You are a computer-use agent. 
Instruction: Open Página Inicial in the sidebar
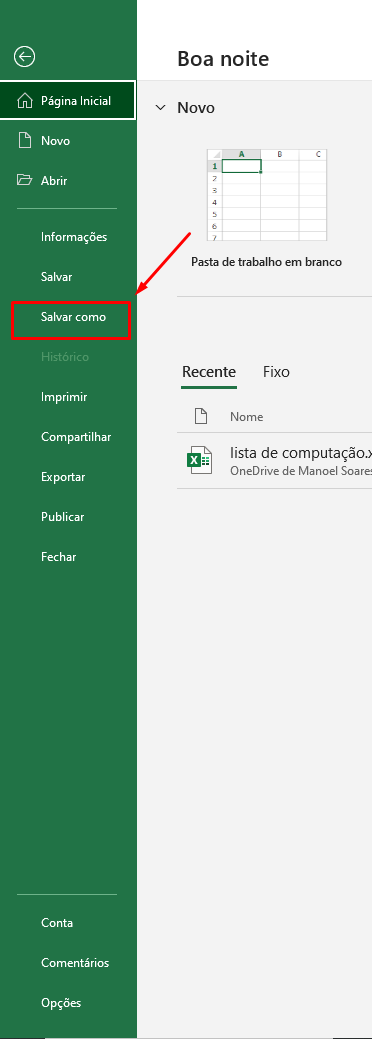(68, 101)
